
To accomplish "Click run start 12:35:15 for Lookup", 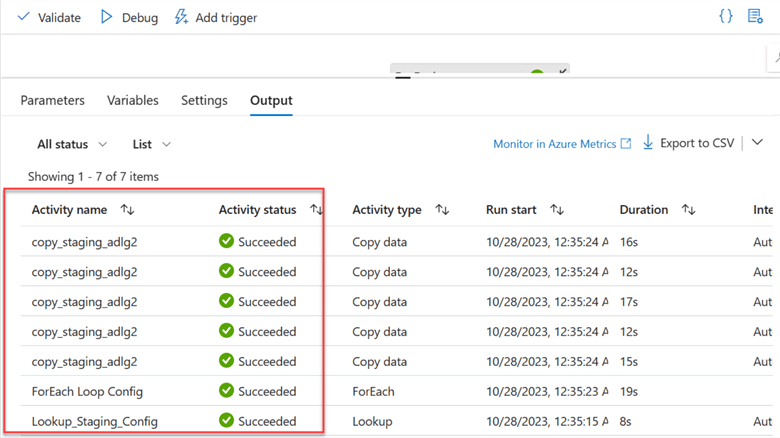I will 547,422.
